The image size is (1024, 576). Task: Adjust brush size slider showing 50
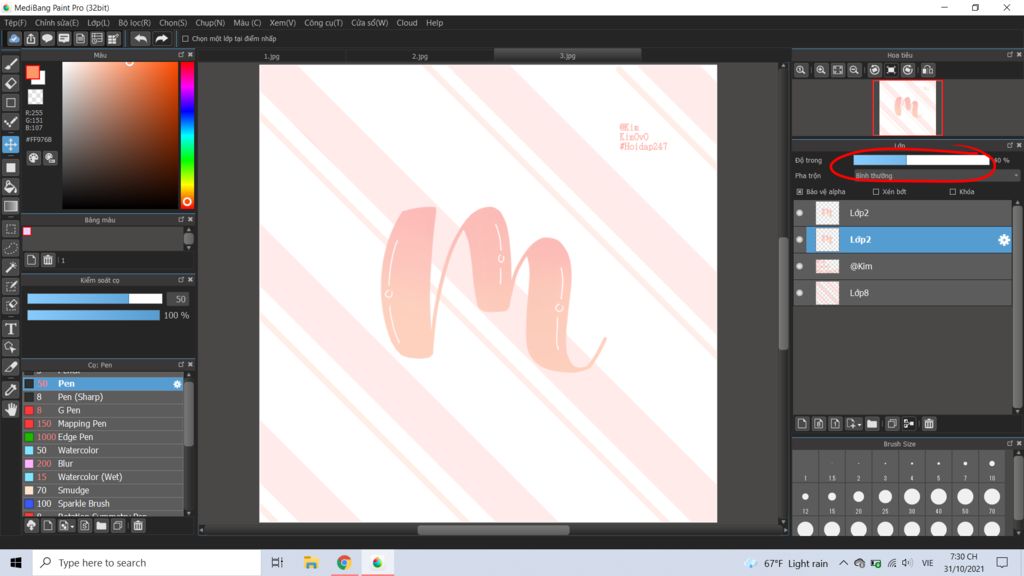tap(95, 299)
